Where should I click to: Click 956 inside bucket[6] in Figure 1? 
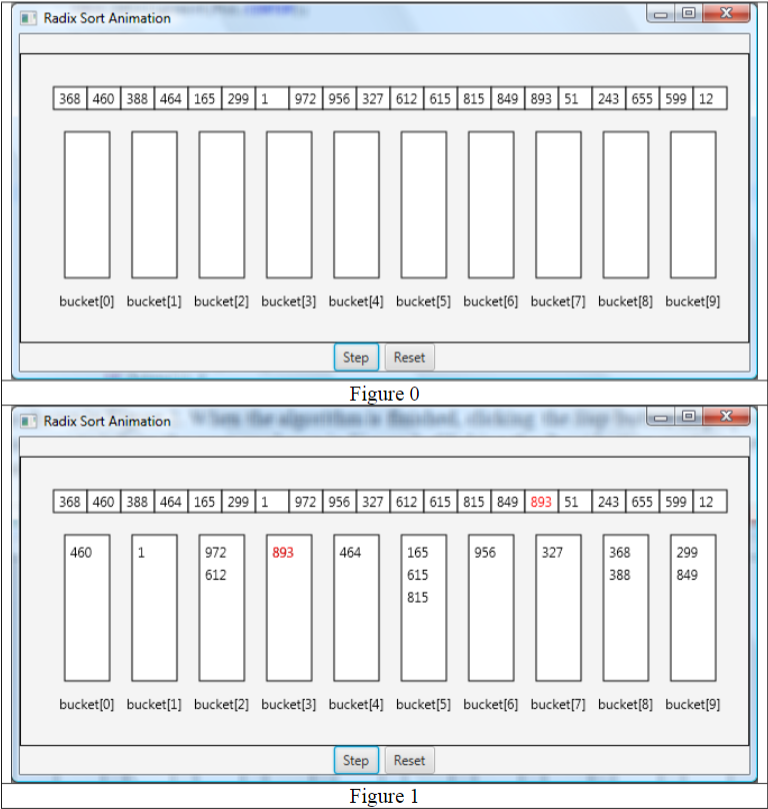(x=485, y=553)
